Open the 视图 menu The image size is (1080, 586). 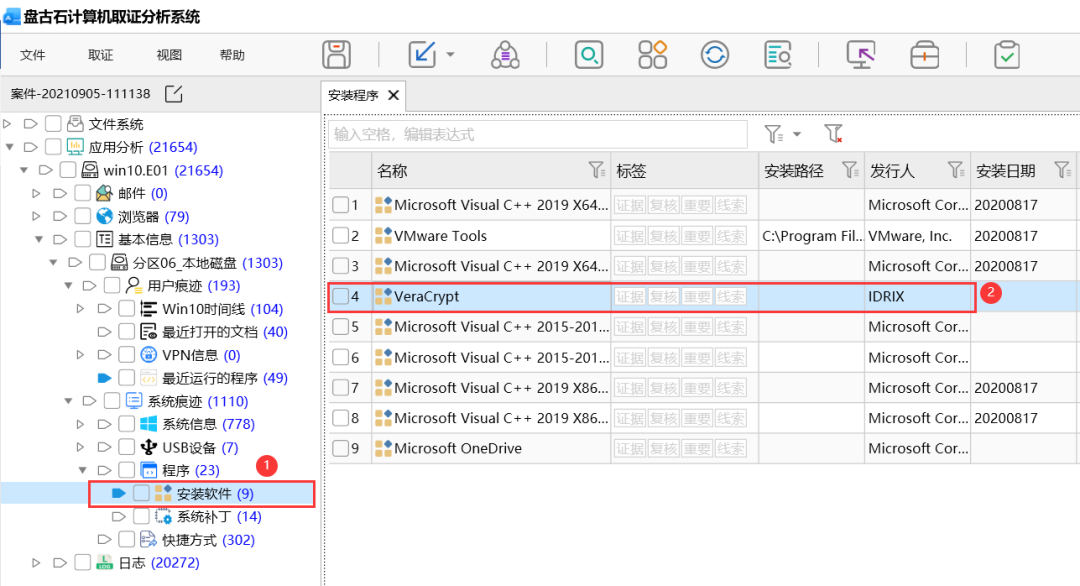click(169, 55)
